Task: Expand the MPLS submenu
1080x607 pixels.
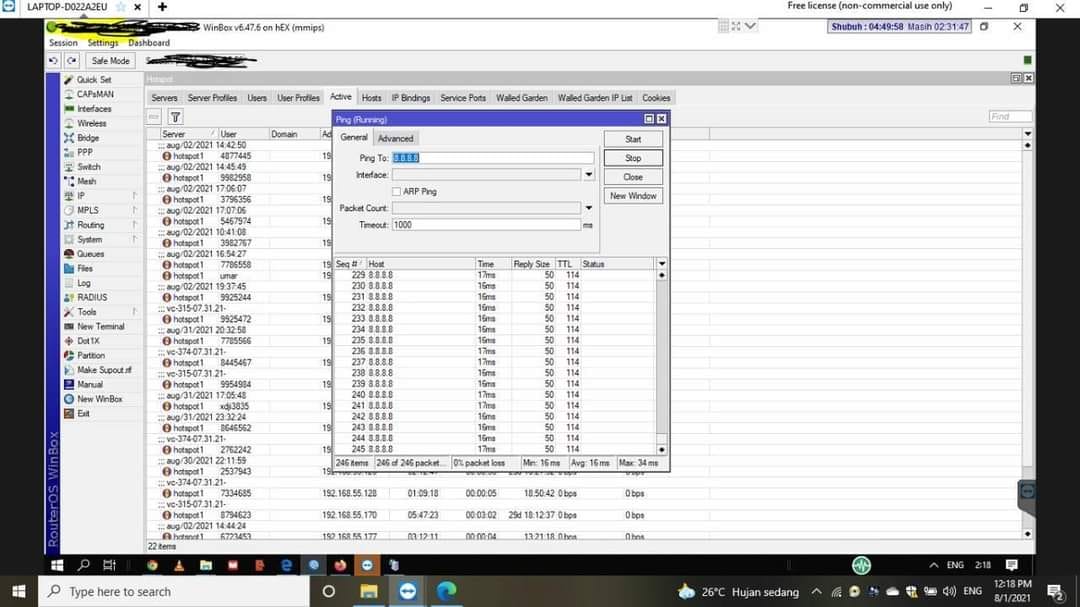Action: coord(134,210)
